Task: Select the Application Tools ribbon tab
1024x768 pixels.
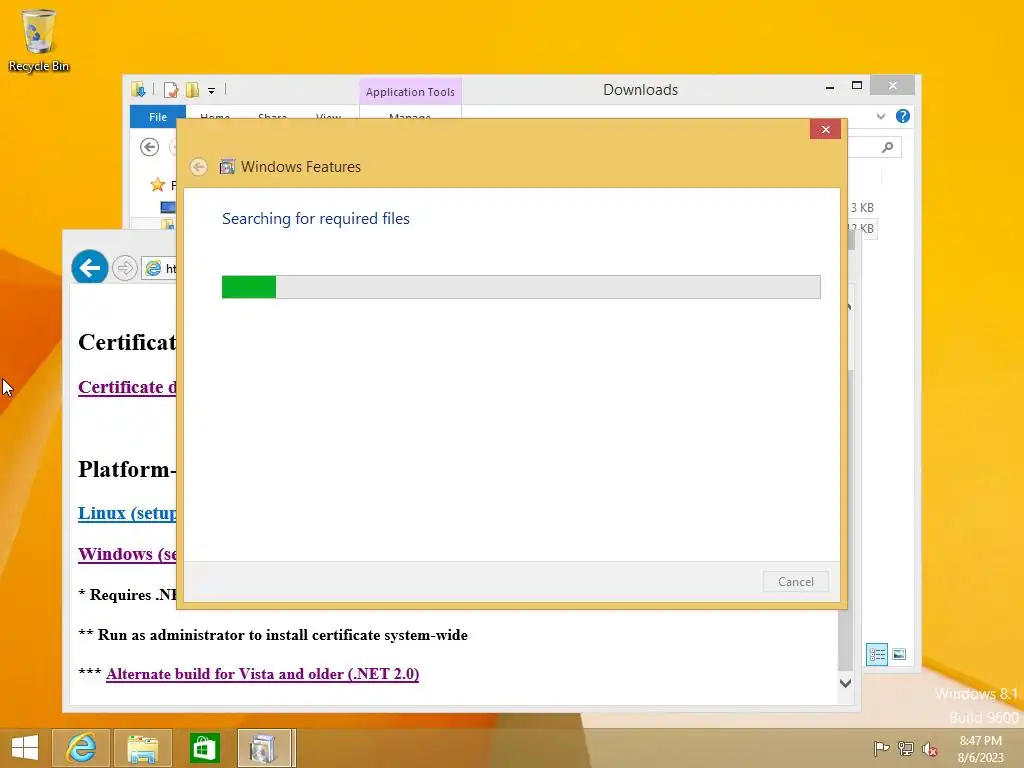Action: [410, 92]
